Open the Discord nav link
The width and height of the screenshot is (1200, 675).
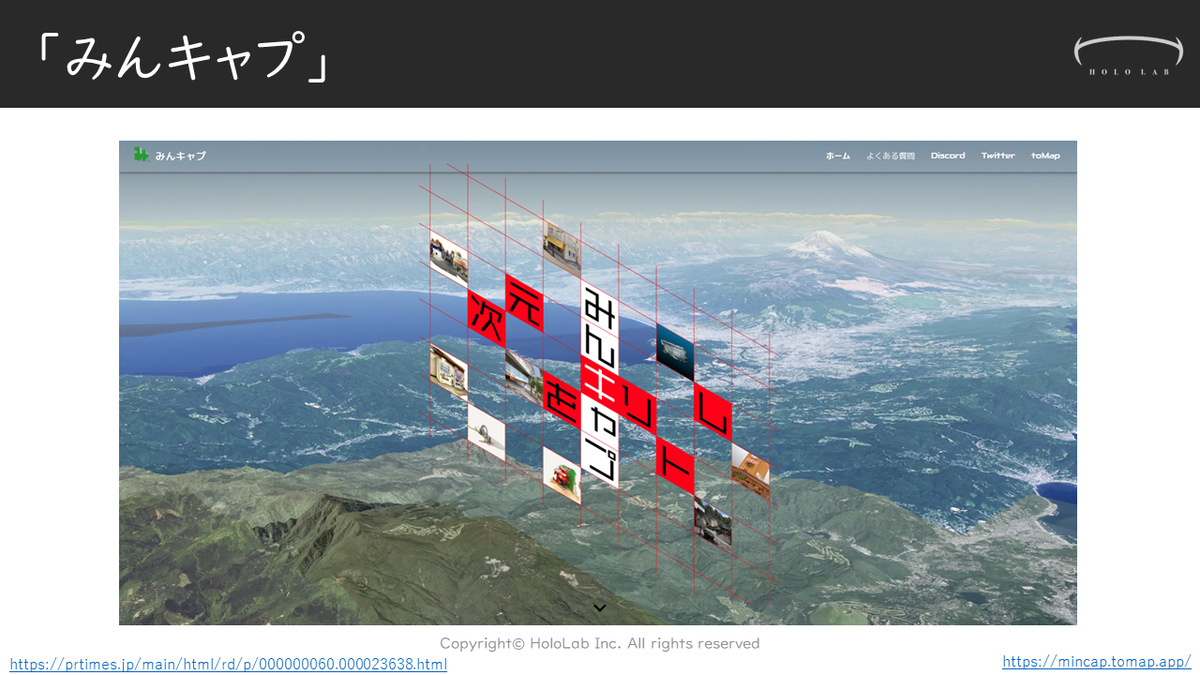click(948, 156)
